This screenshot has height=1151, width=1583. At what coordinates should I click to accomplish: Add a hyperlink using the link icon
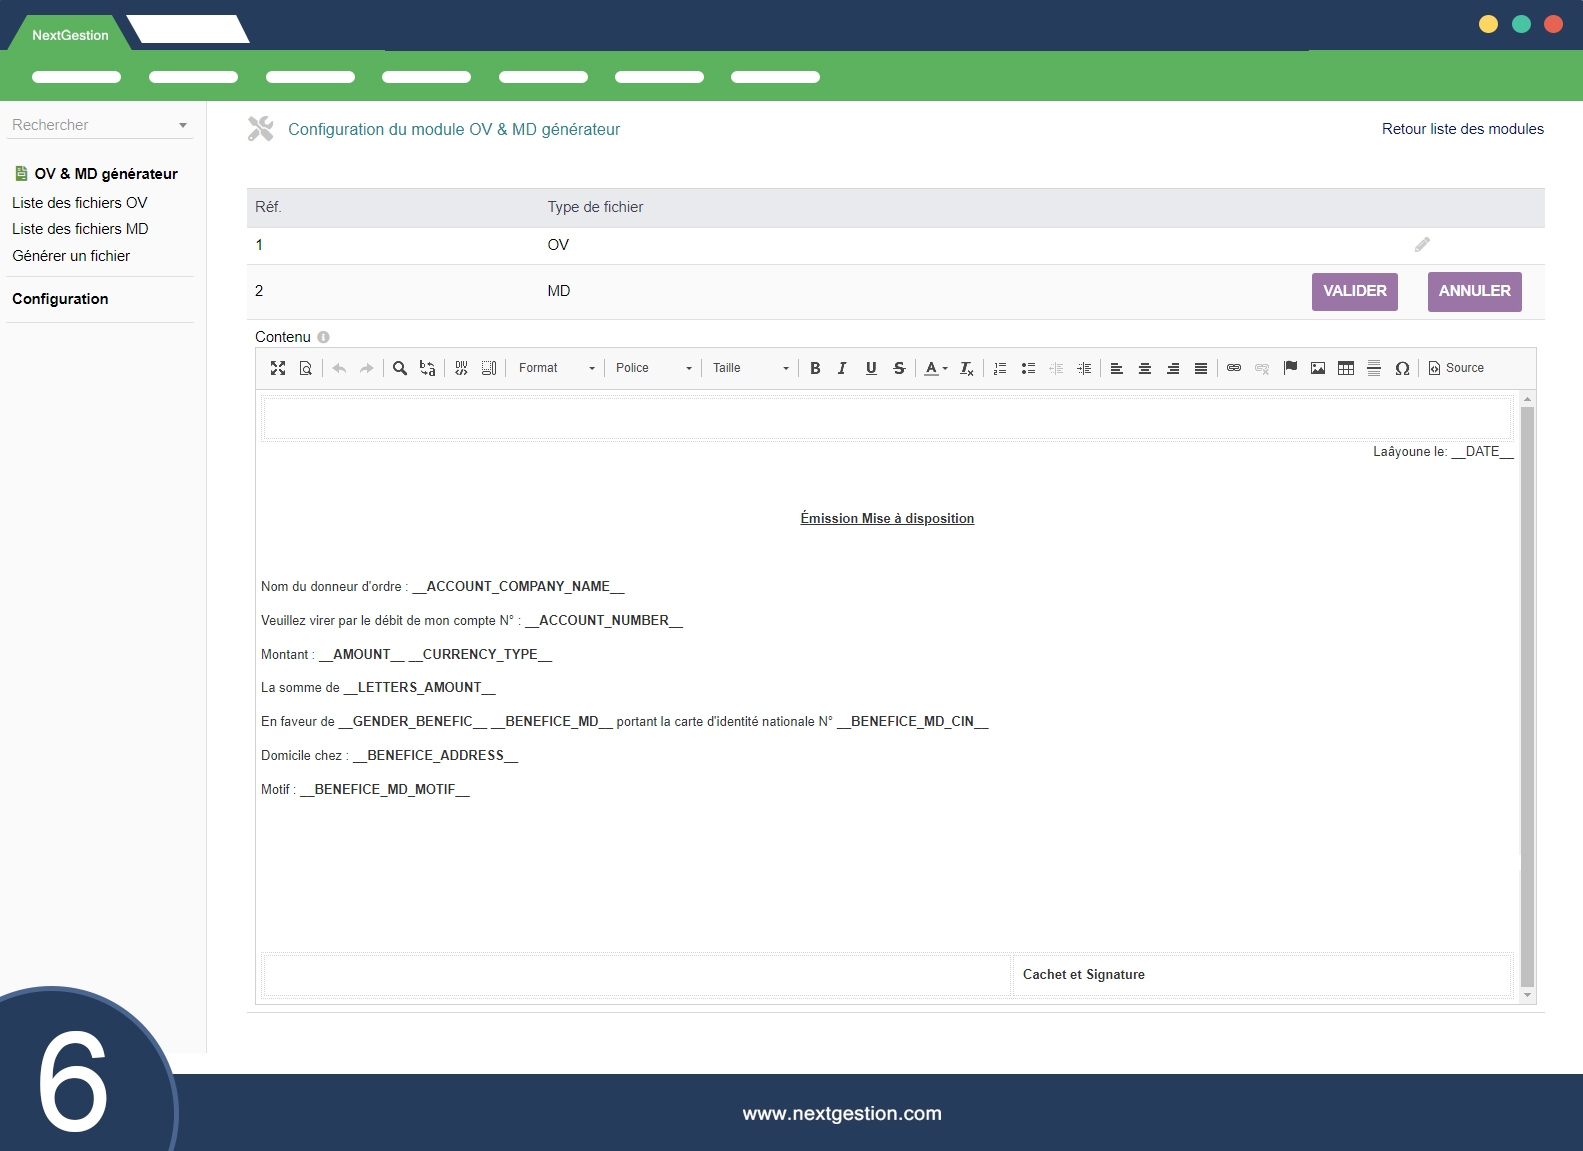pyautogui.click(x=1234, y=368)
